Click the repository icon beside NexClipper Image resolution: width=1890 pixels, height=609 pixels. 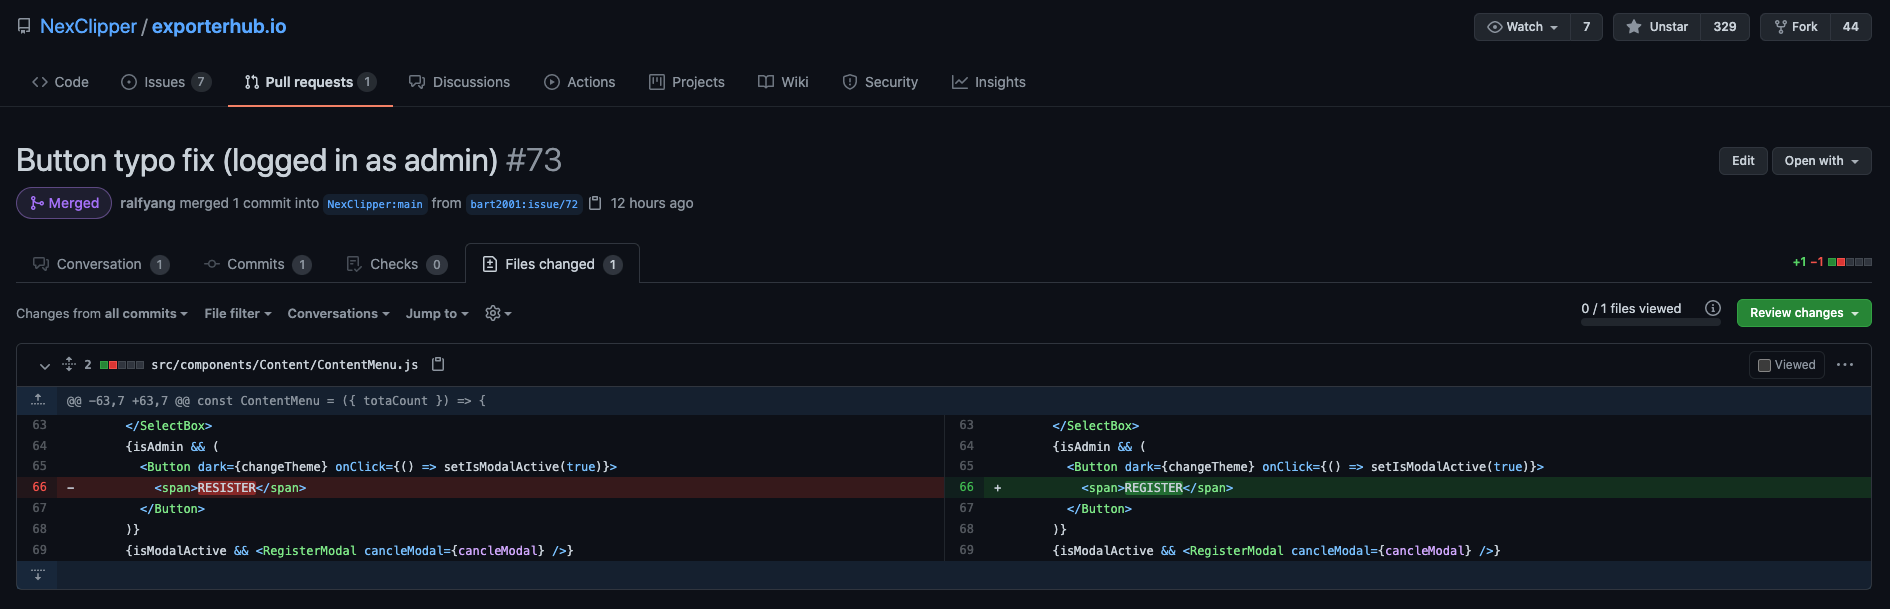(x=24, y=27)
